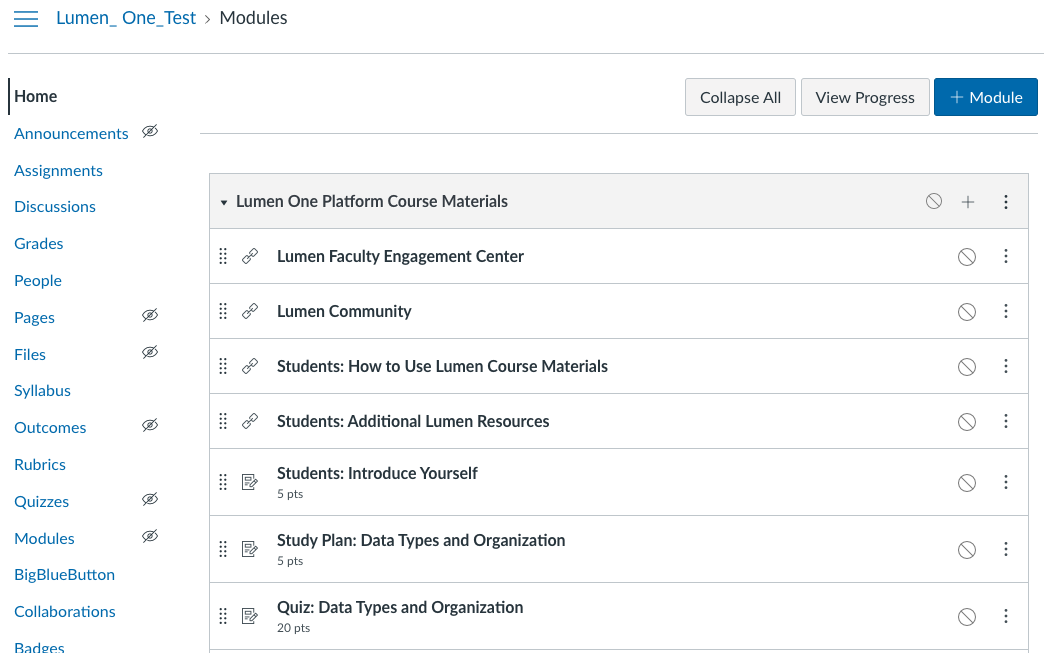
Task: Navigate to Grades from course navigation
Action: [x=38, y=243]
